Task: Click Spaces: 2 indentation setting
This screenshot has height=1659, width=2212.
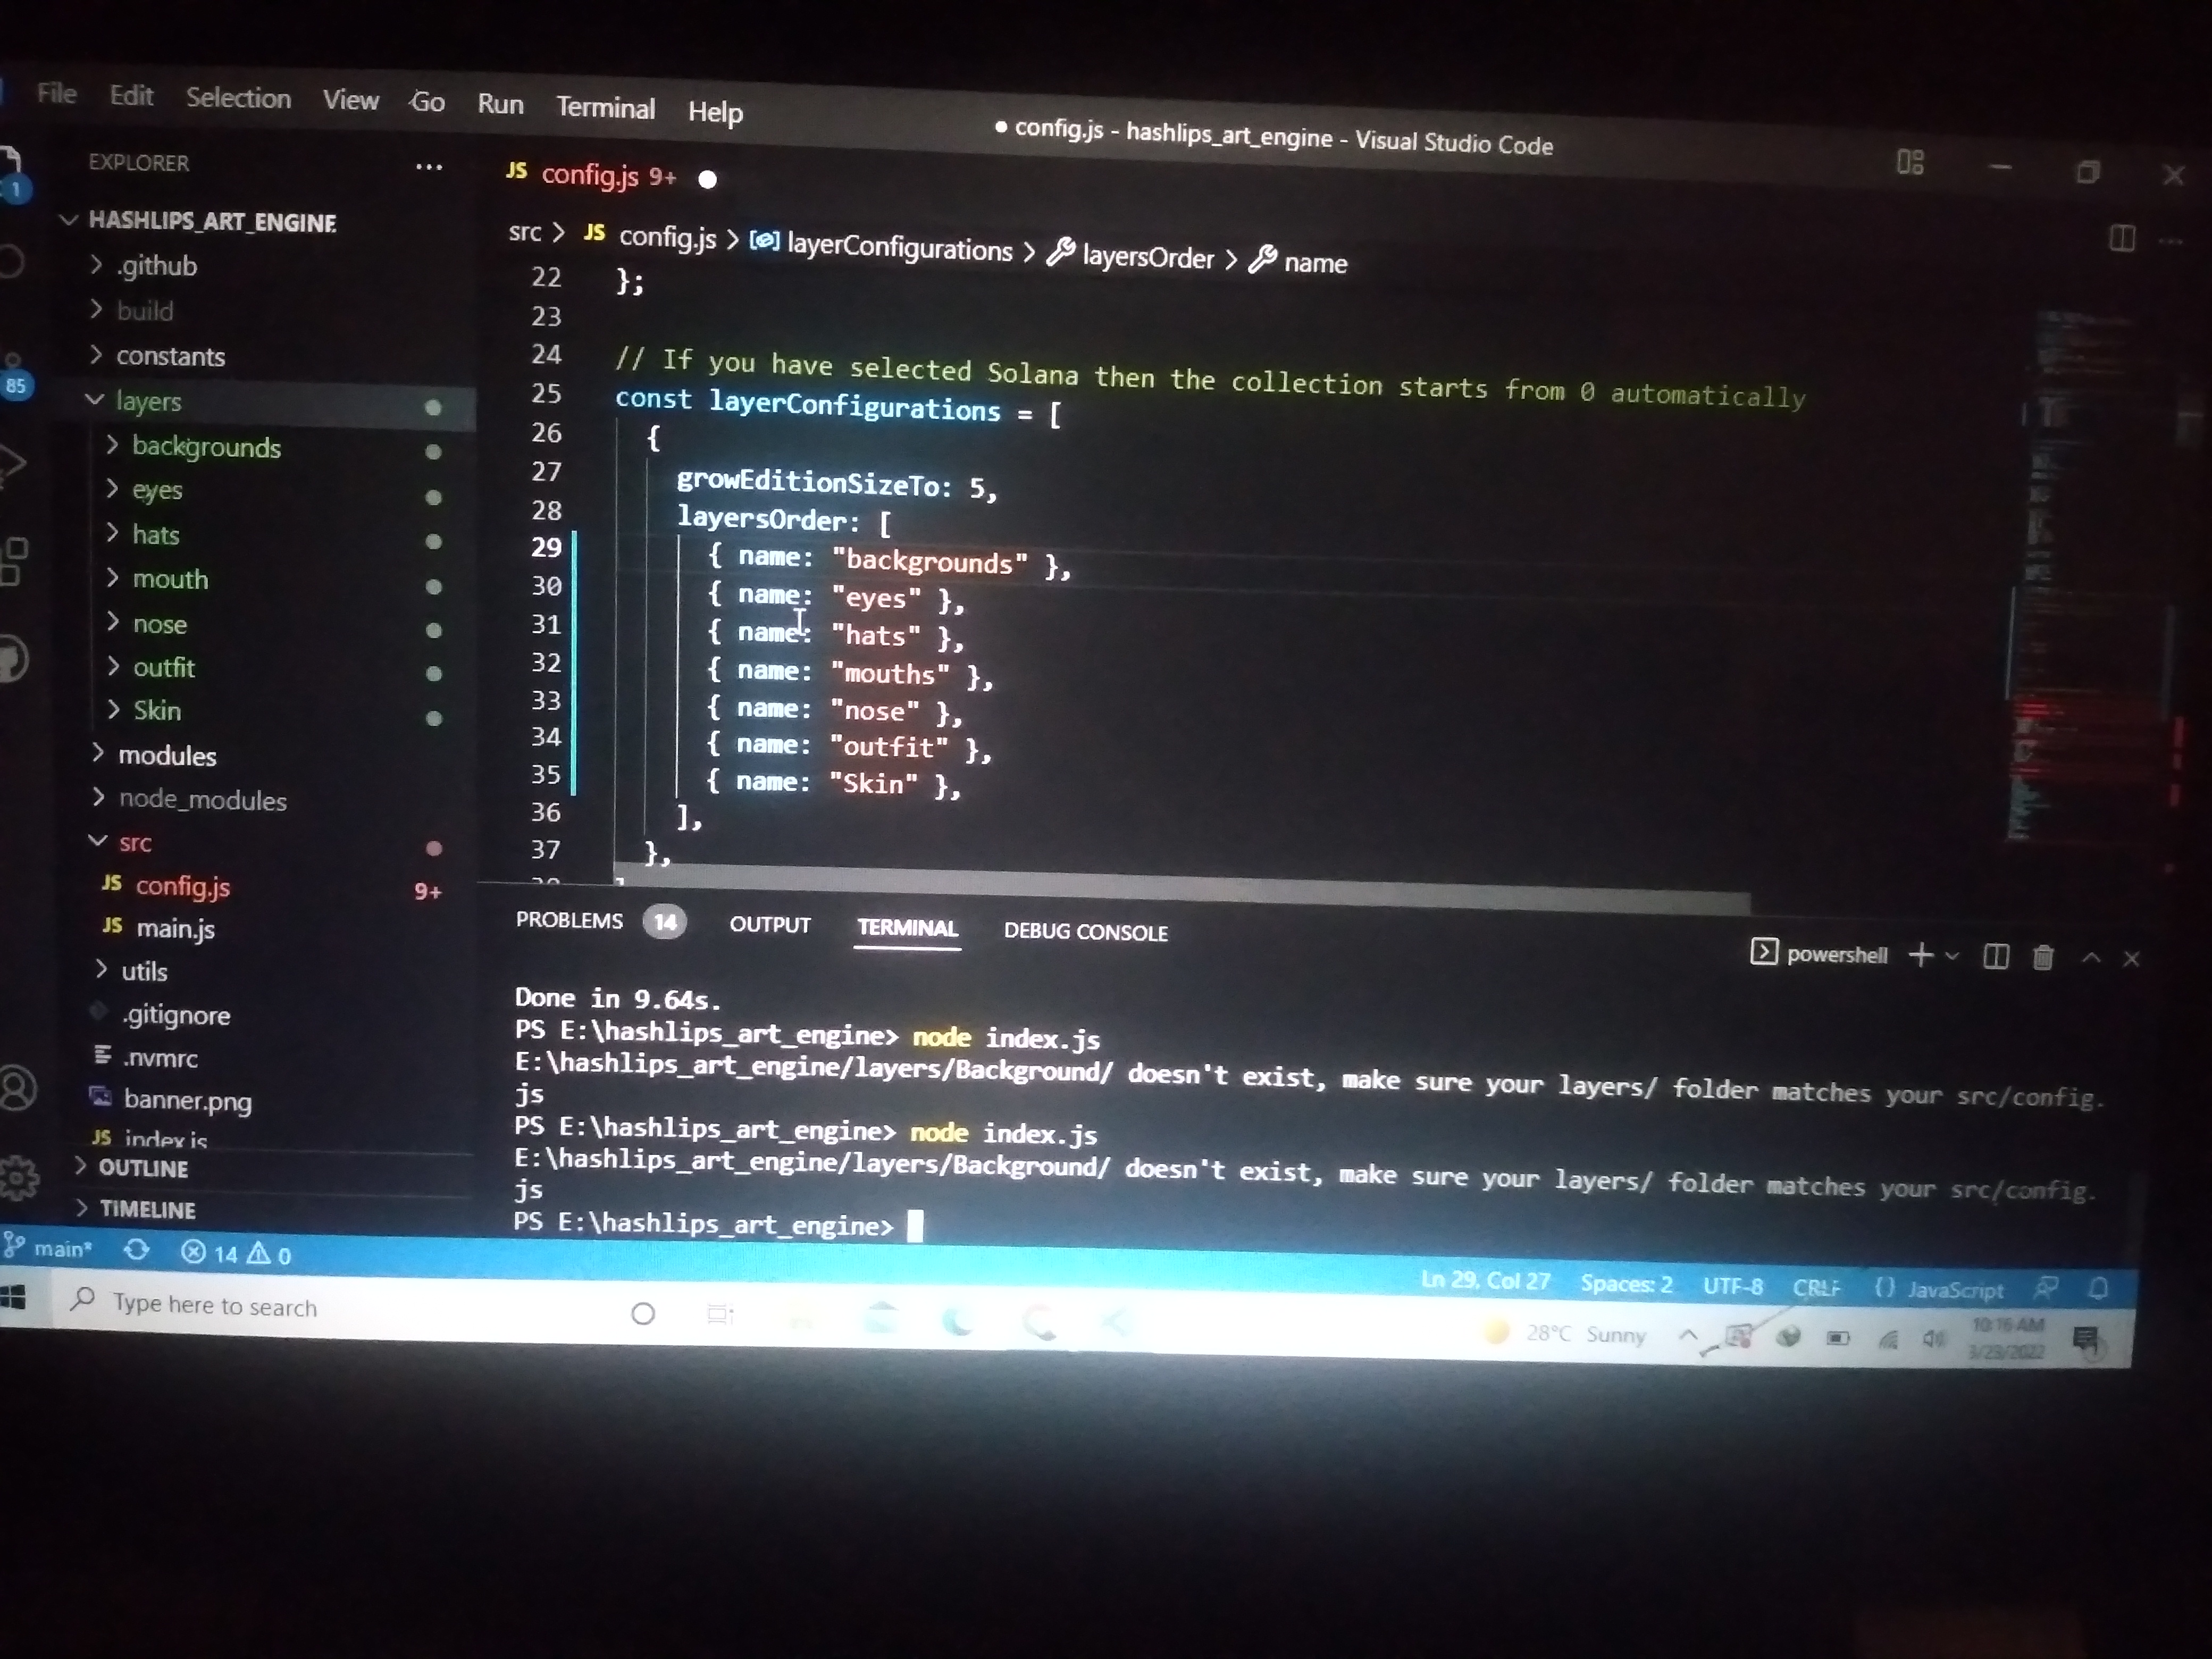Action: 1626,1284
